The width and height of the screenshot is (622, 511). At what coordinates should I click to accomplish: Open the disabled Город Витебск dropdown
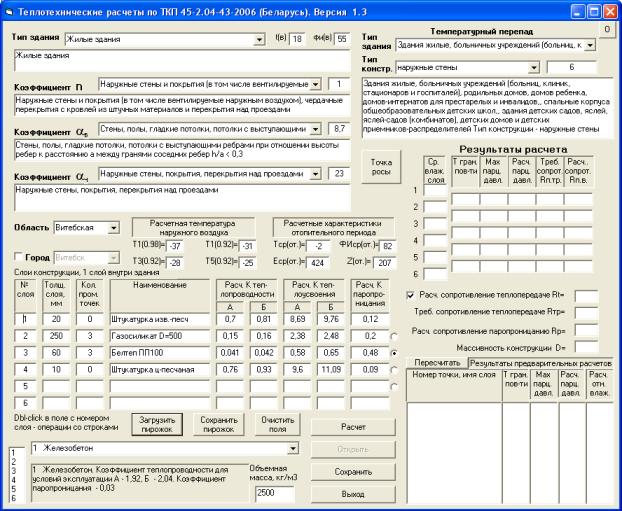point(113,257)
